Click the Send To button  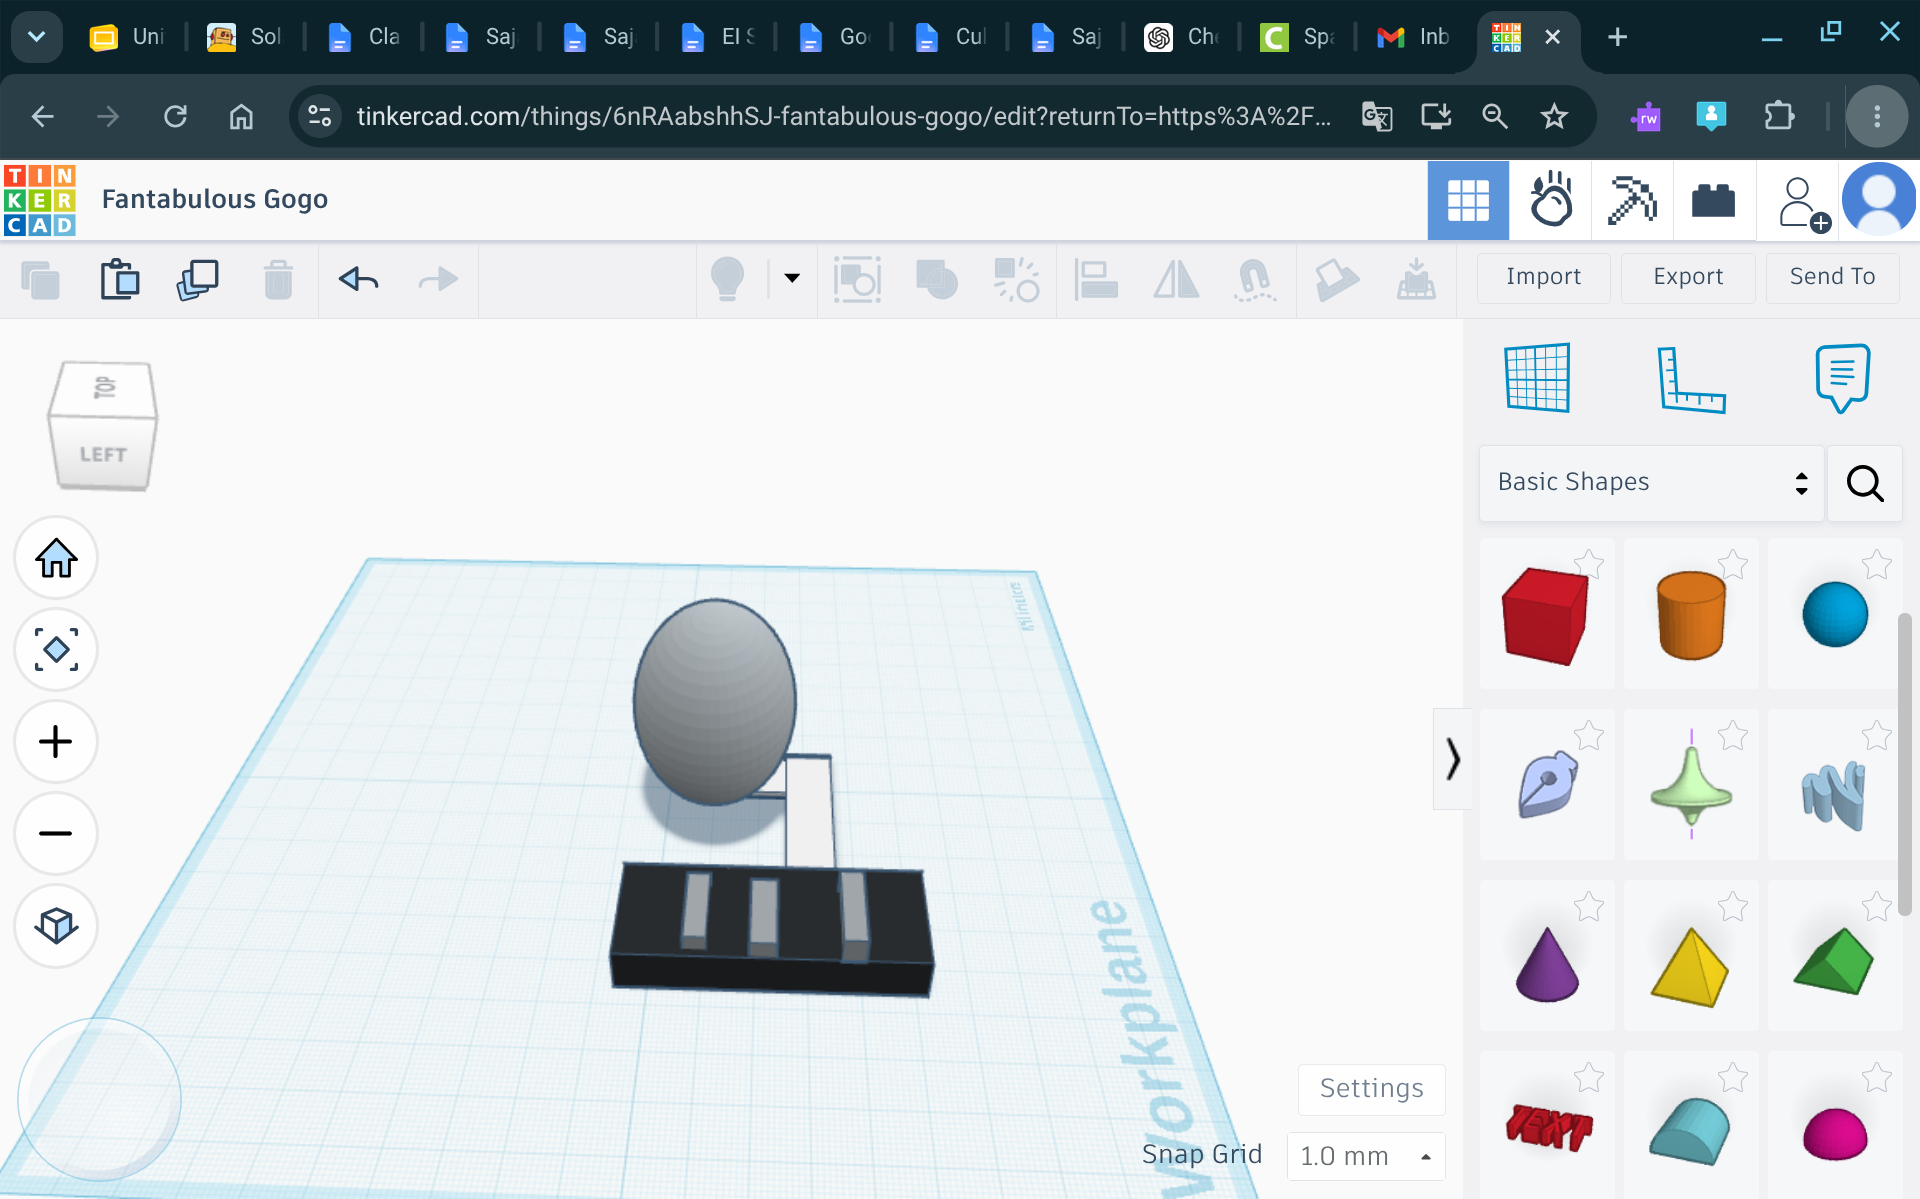[x=1832, y=277]
